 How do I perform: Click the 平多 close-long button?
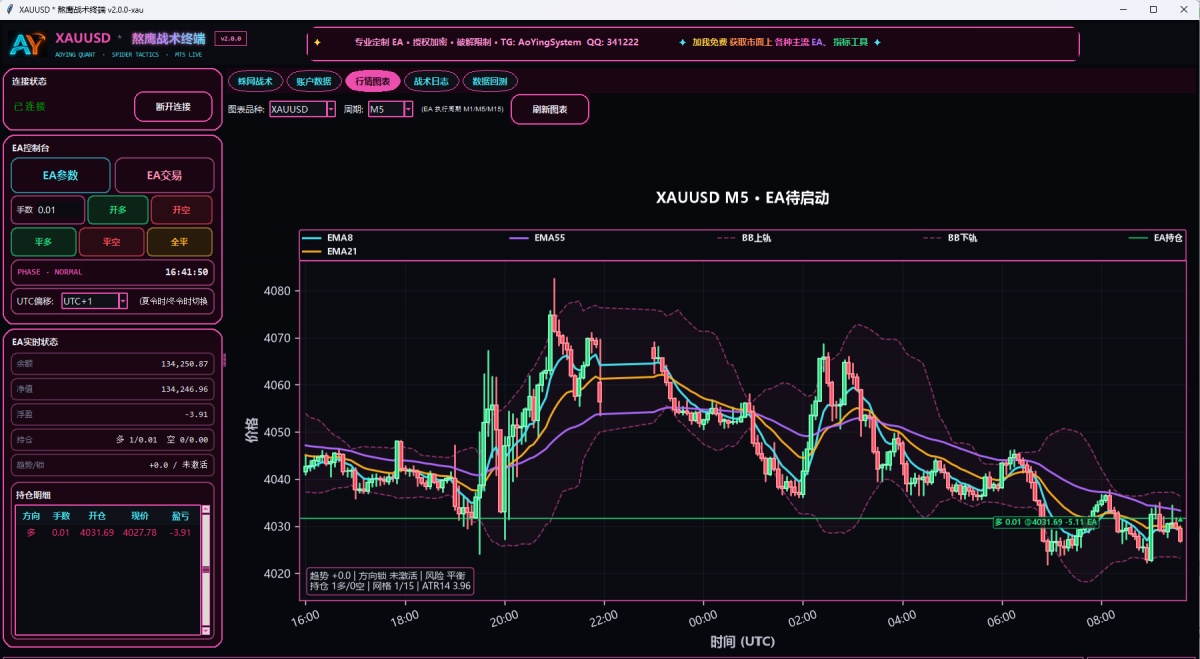tap(43, 242)
